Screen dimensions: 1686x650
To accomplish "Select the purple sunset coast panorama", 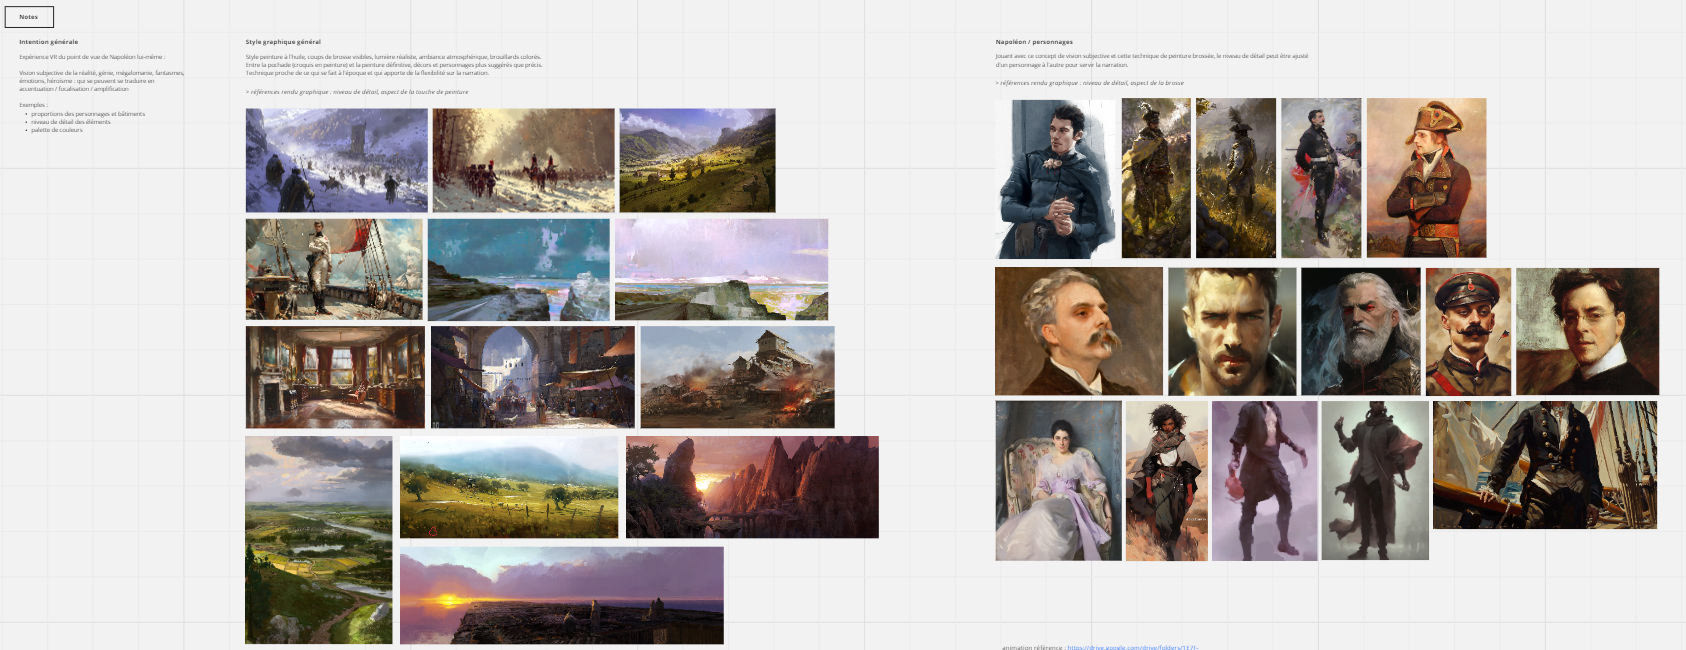I will pyautogui.click(x=561, y=595).
